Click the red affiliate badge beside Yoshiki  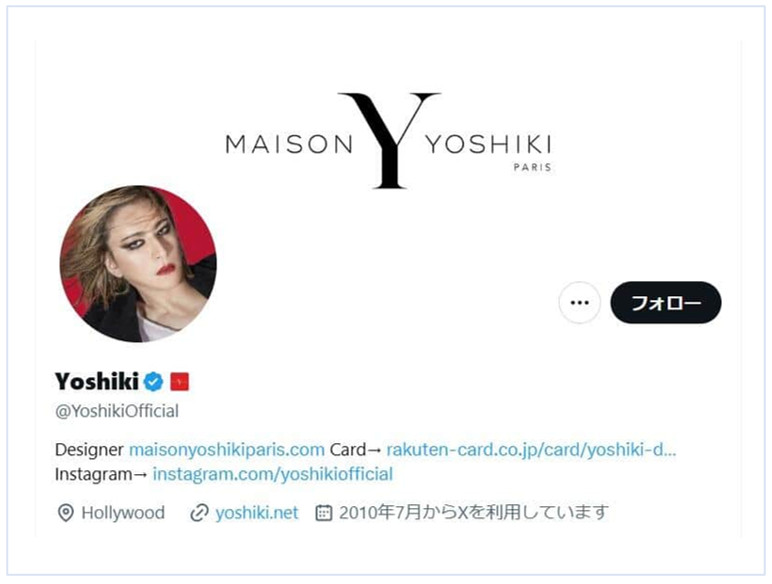[179, 382]
